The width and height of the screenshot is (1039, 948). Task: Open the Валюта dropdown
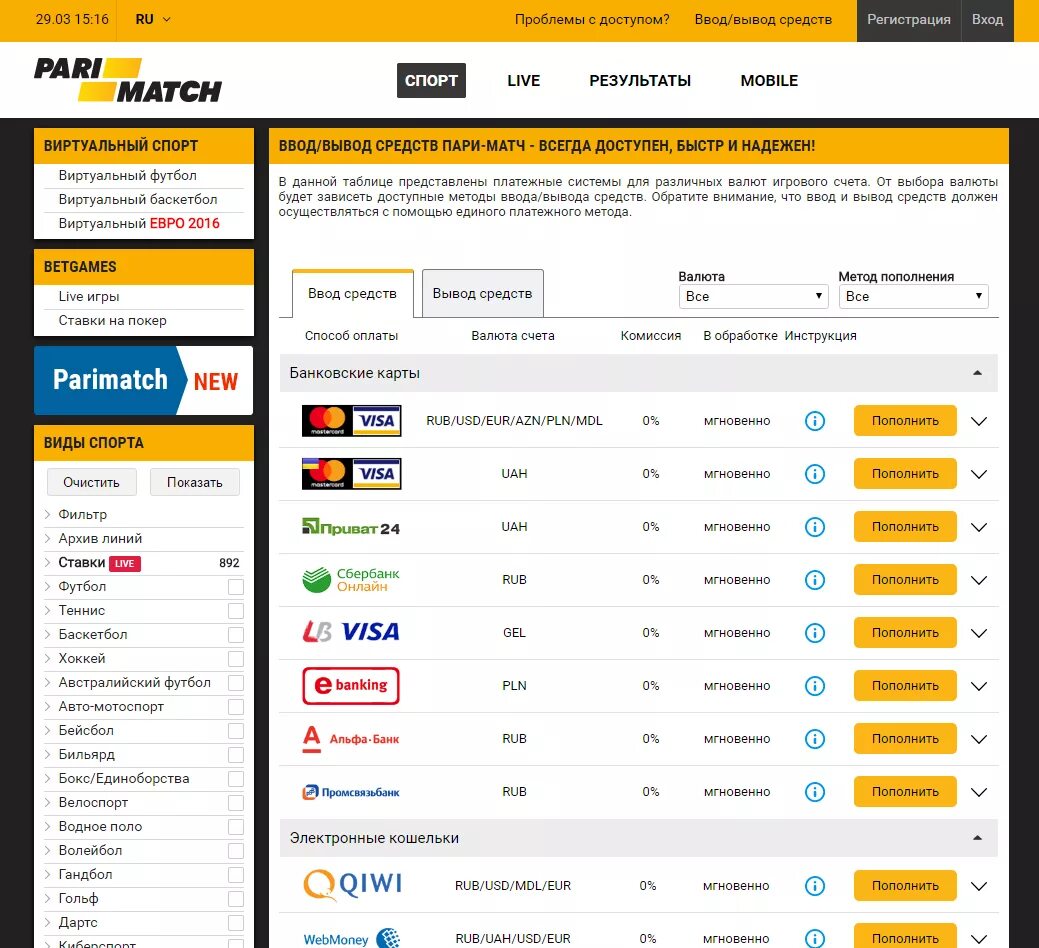click(x=753, y=296)
